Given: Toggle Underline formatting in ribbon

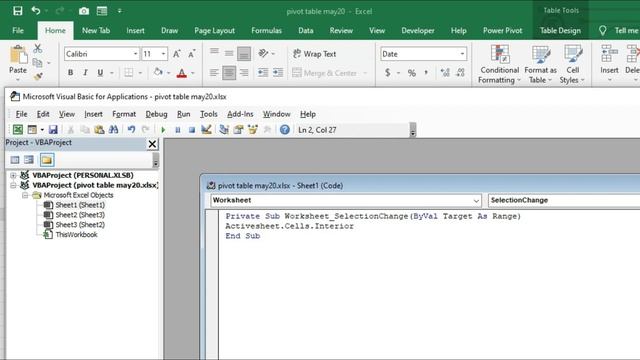Looking at the screenshot, I should tap(100, 73).
